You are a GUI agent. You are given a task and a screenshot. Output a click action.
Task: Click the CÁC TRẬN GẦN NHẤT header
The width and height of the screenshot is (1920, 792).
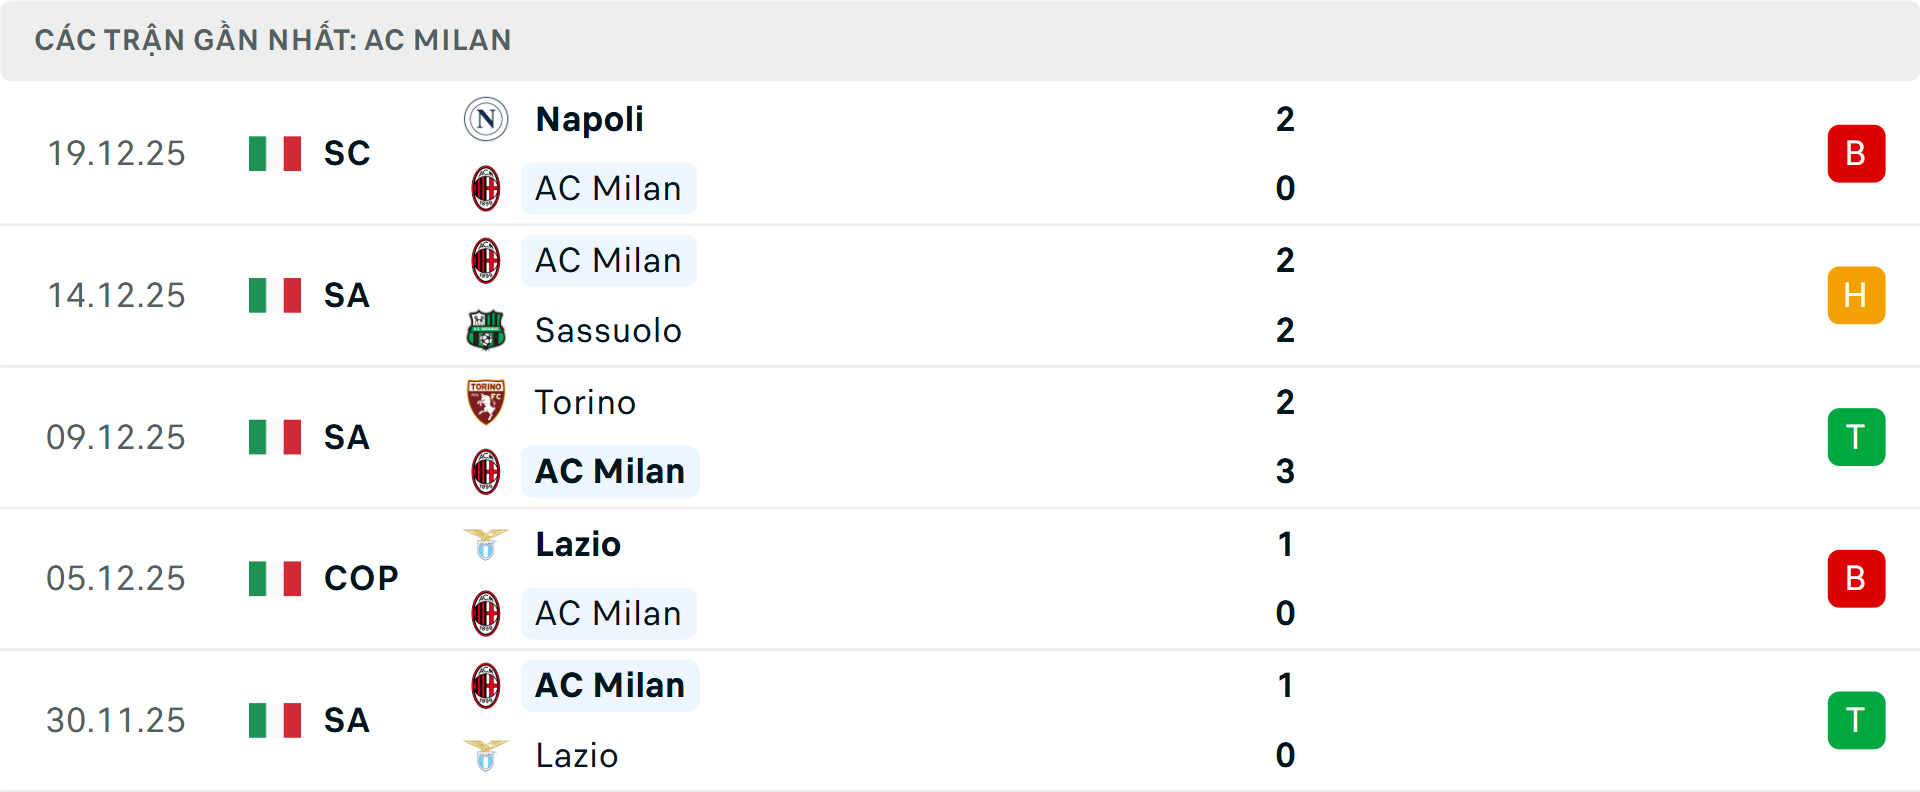coord(273,40)
